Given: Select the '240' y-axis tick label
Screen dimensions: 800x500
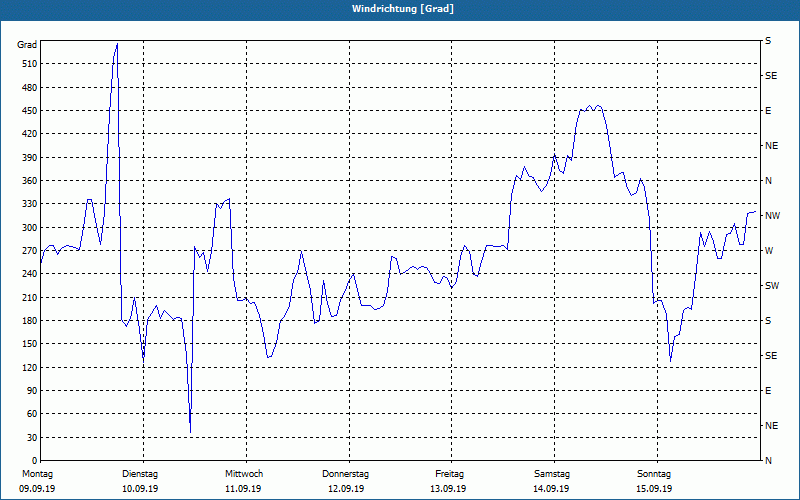Looking at the screenshot, I should click(30, 274).
